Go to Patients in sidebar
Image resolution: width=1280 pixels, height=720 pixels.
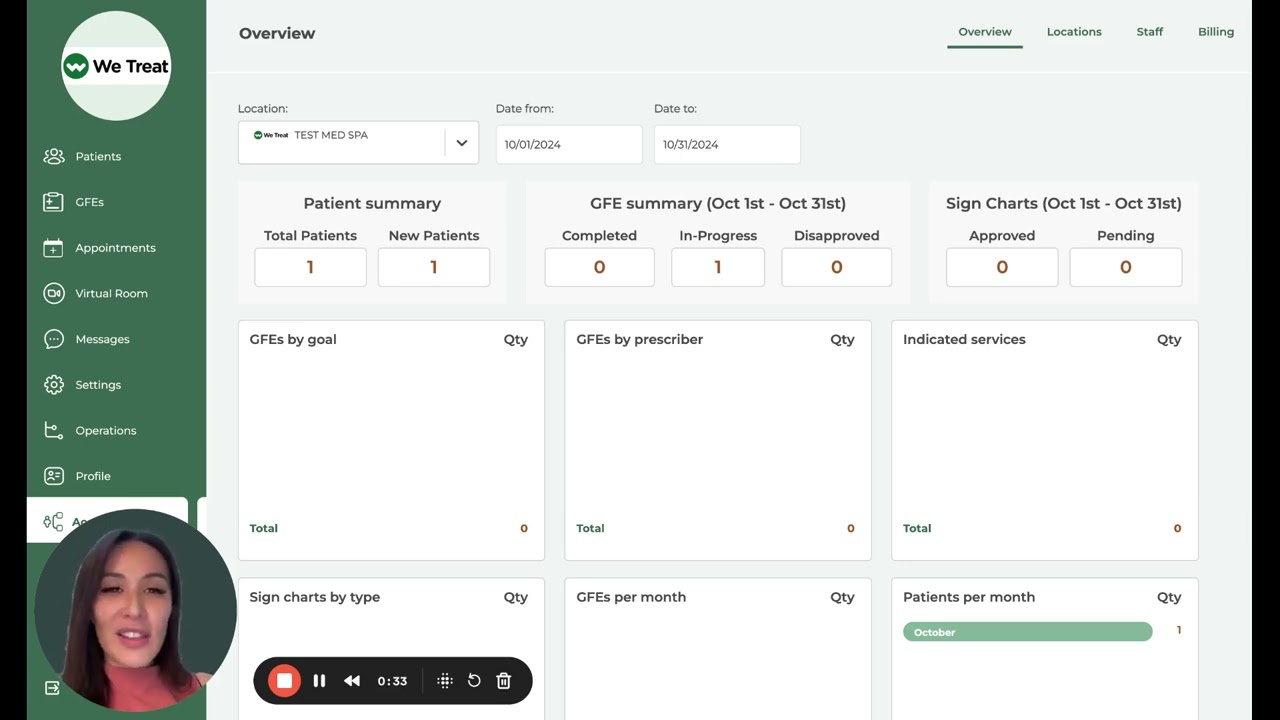(98, 156)
